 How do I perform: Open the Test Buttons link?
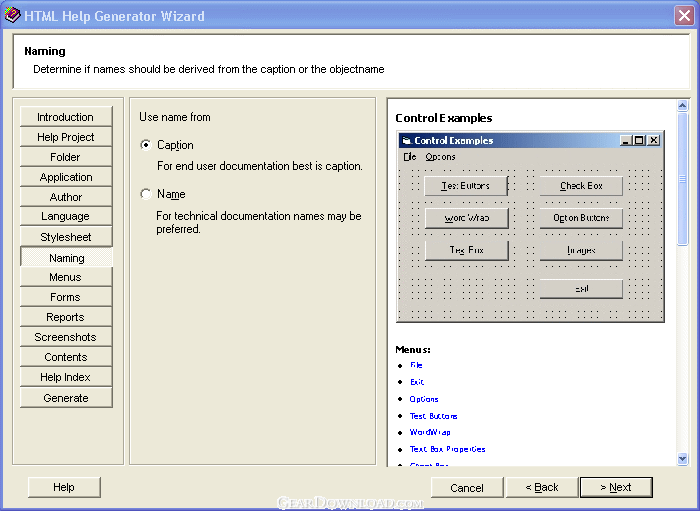(x=433, y=416)
